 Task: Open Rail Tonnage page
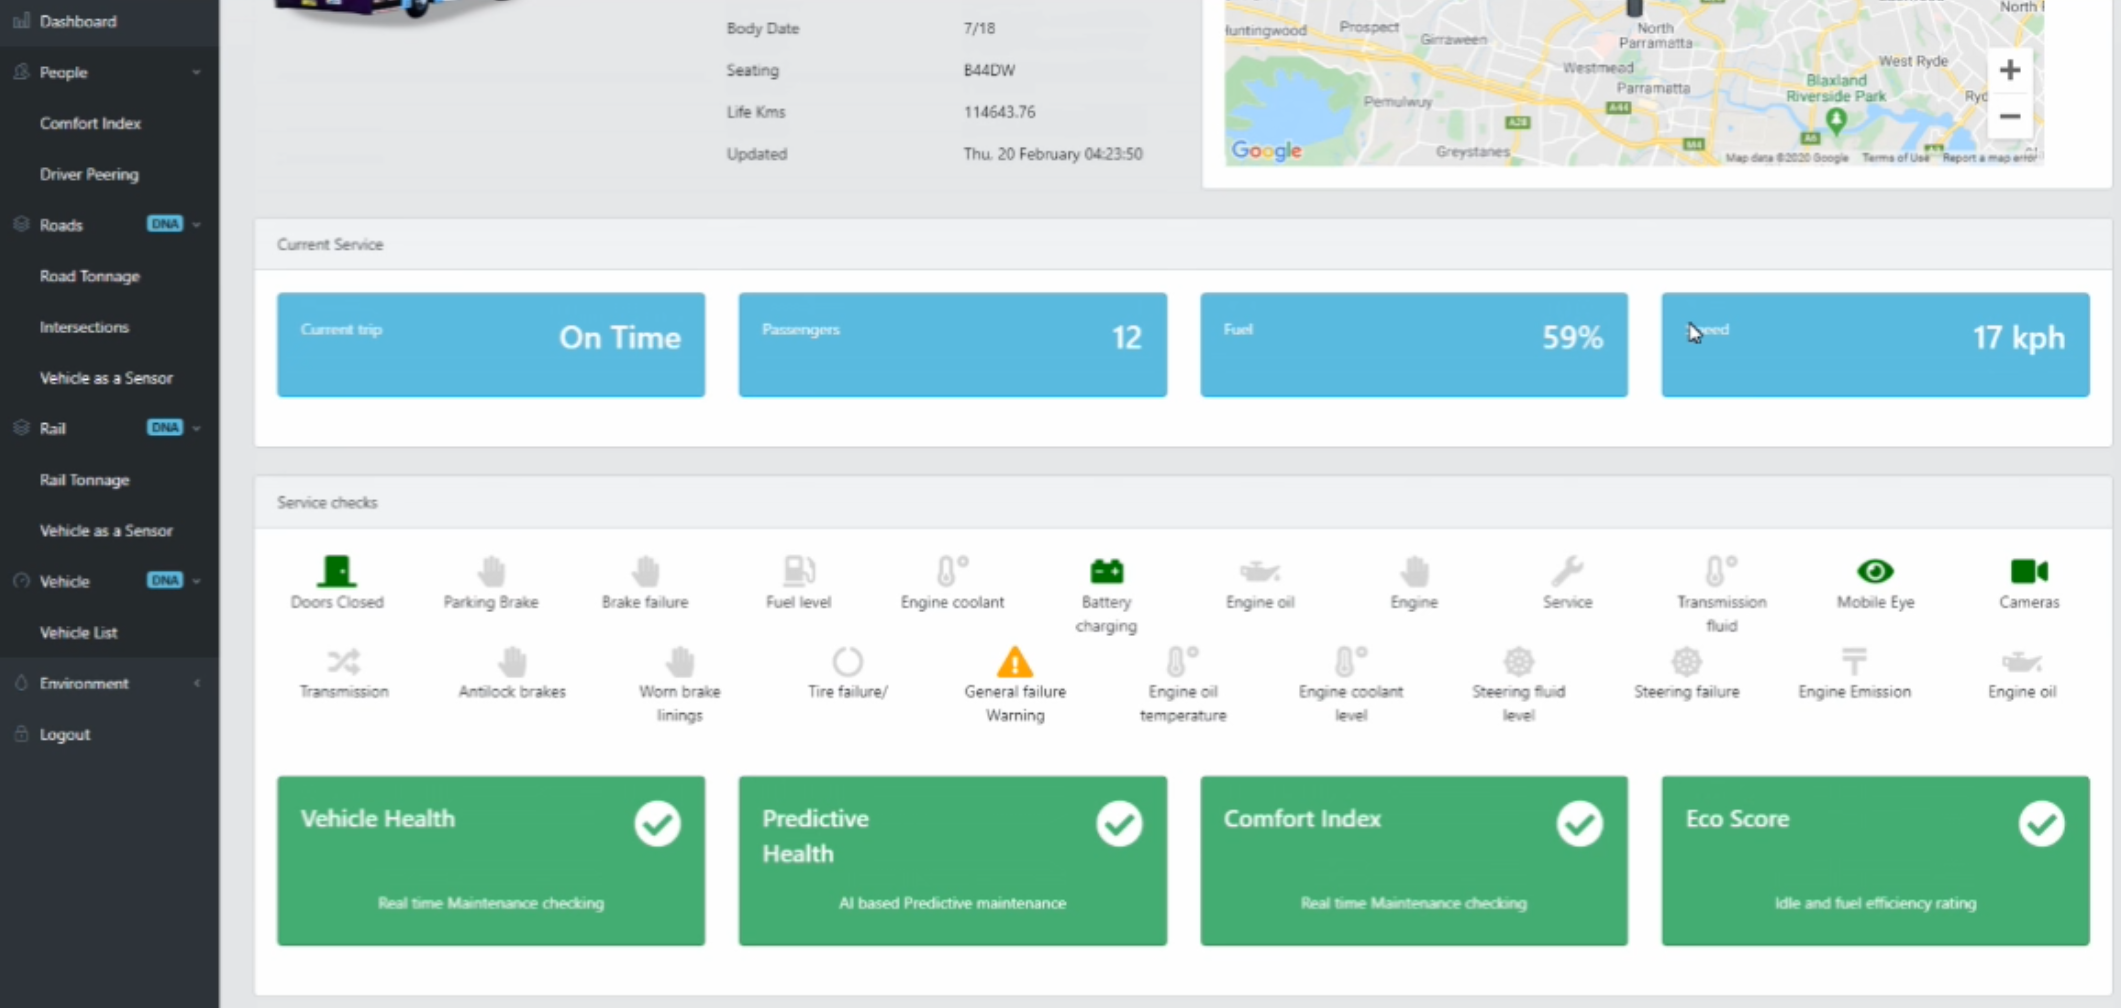(84, 480)
